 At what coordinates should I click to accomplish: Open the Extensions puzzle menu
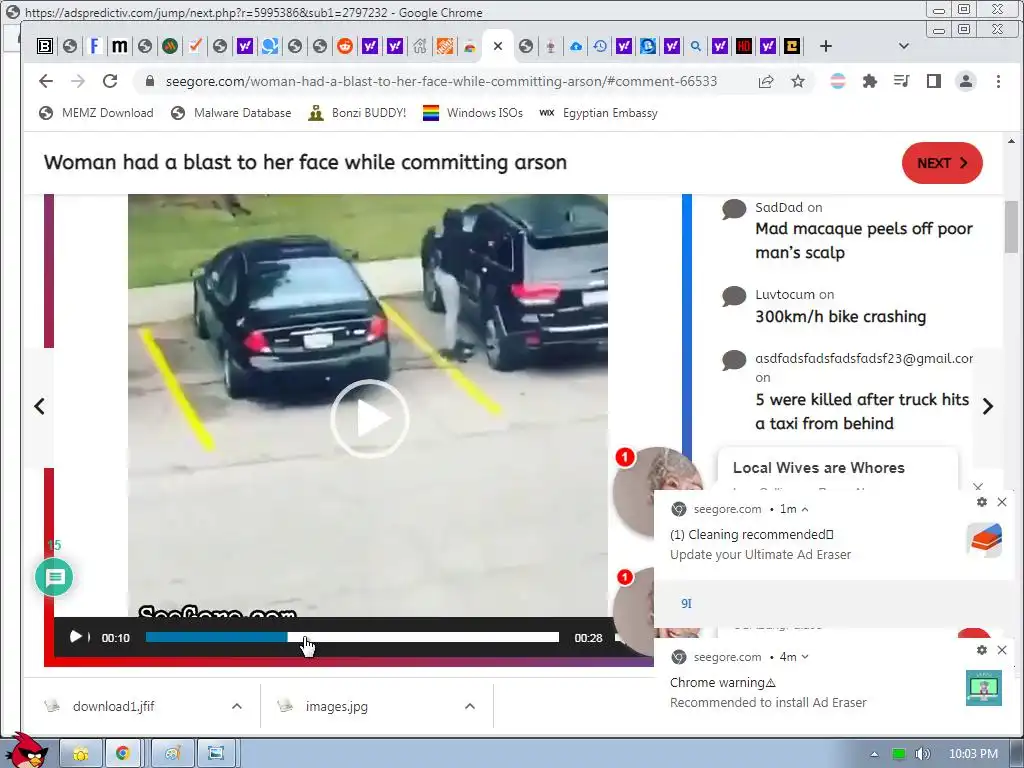pyautogui.click(x=869, y=81)
